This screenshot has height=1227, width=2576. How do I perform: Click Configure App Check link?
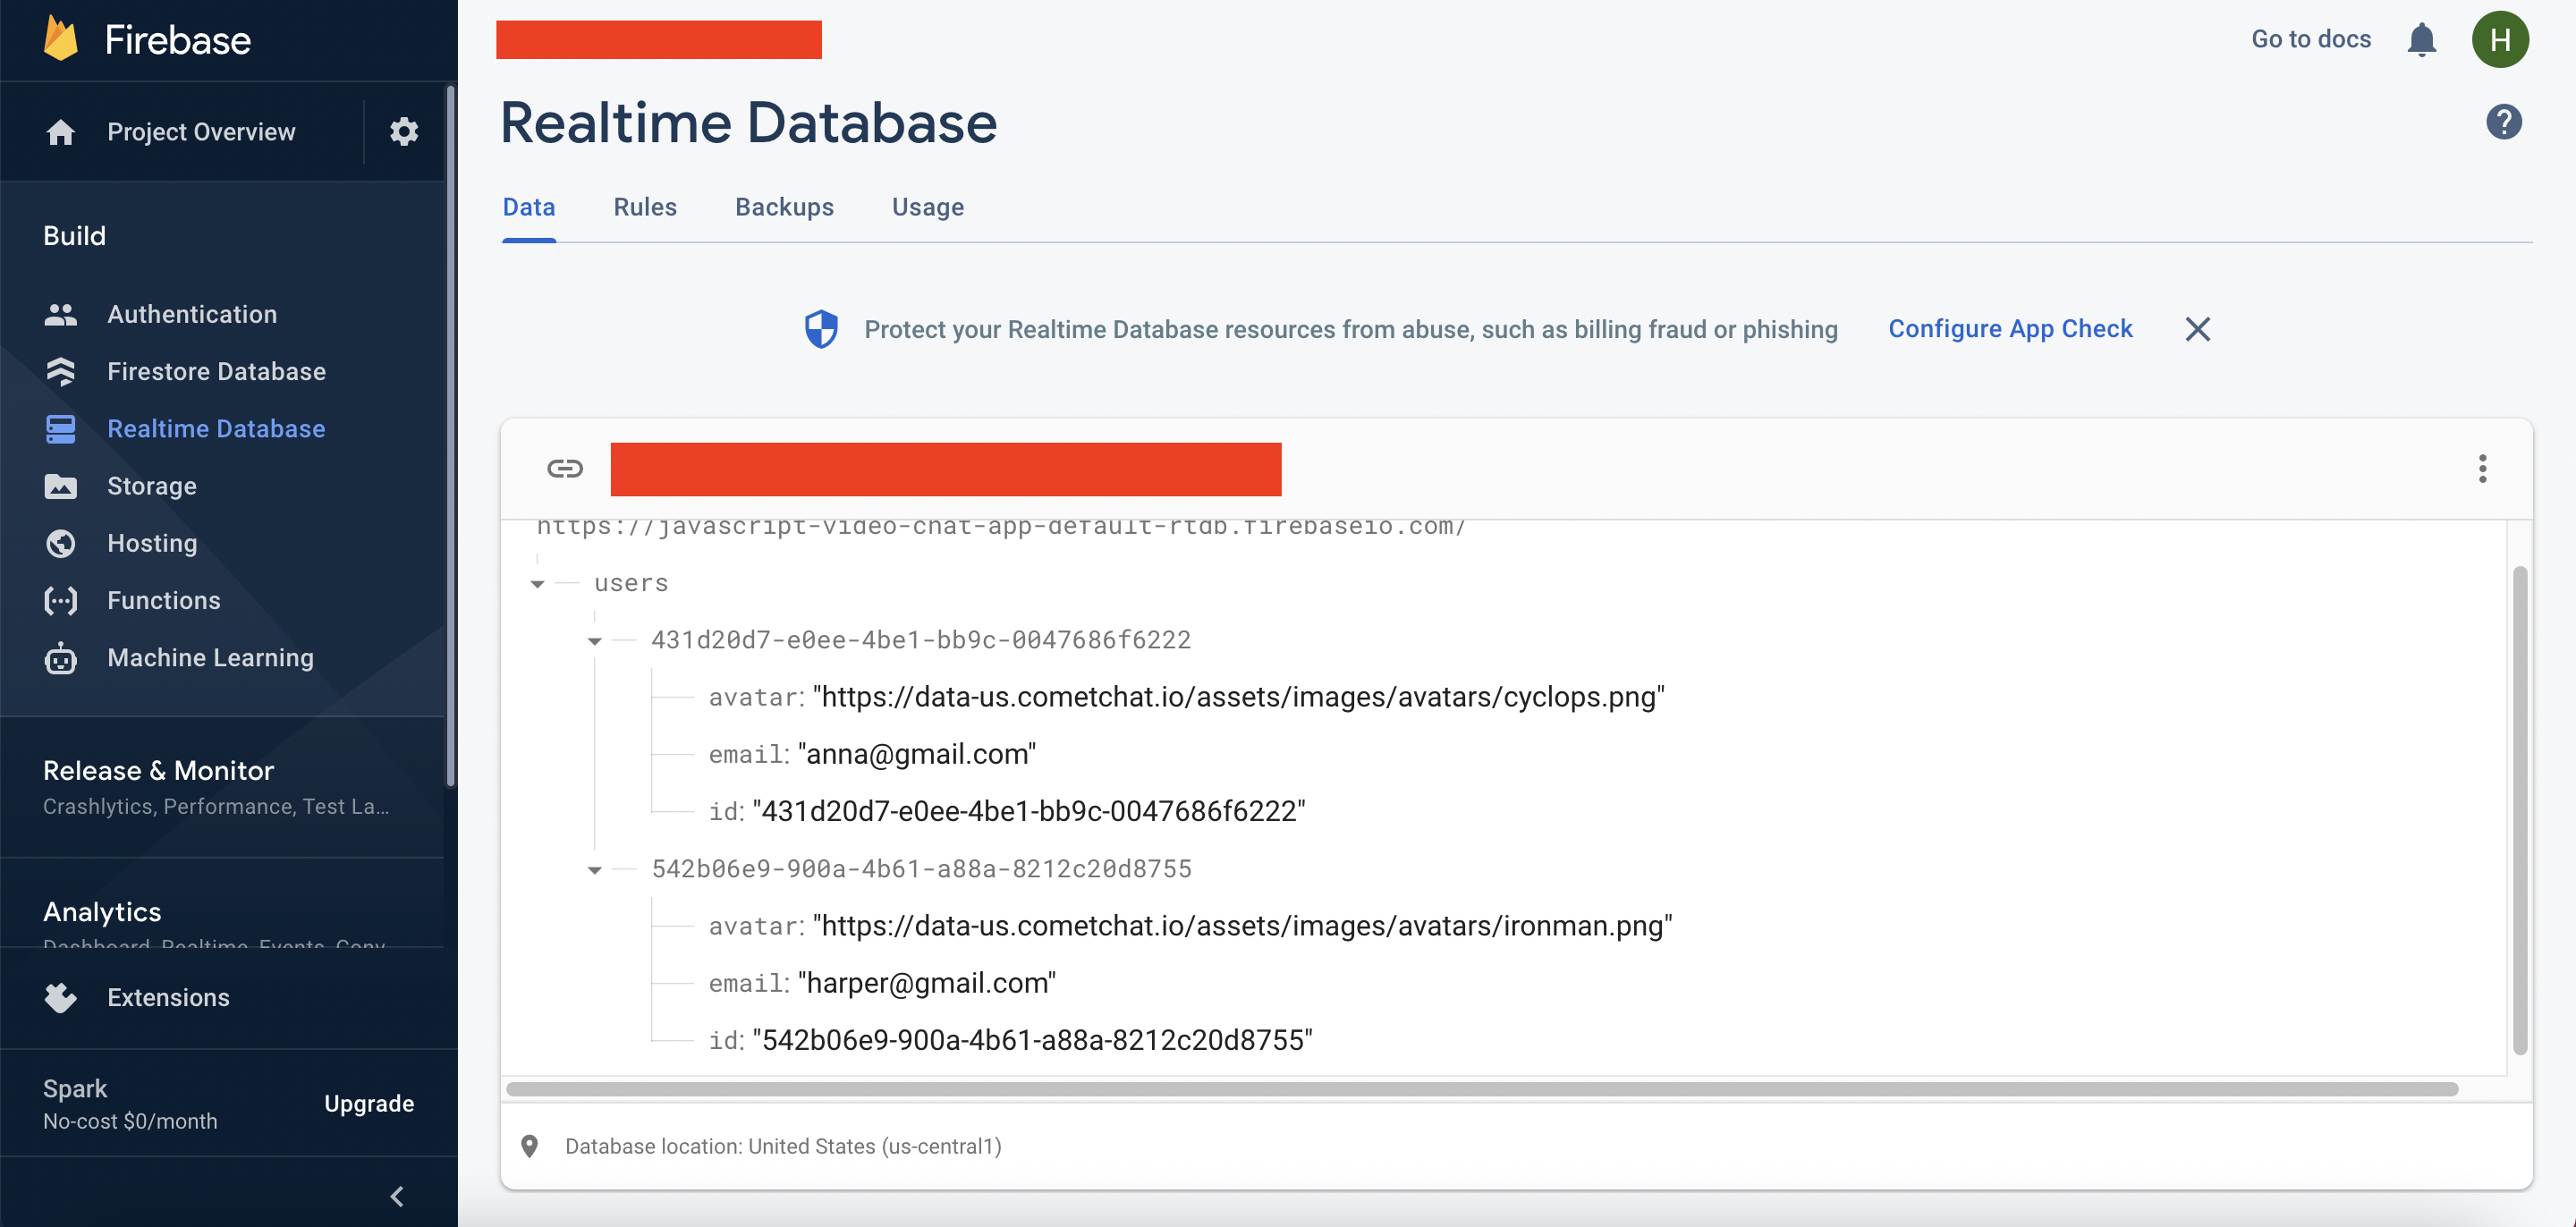click(x=2010, y=328)
